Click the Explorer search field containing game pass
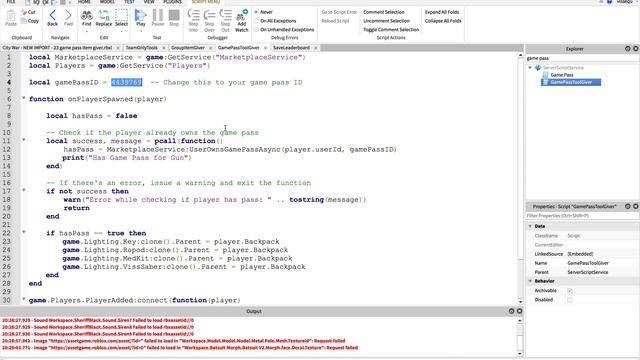This screenshot has height=360, width=640. point(582,58)
